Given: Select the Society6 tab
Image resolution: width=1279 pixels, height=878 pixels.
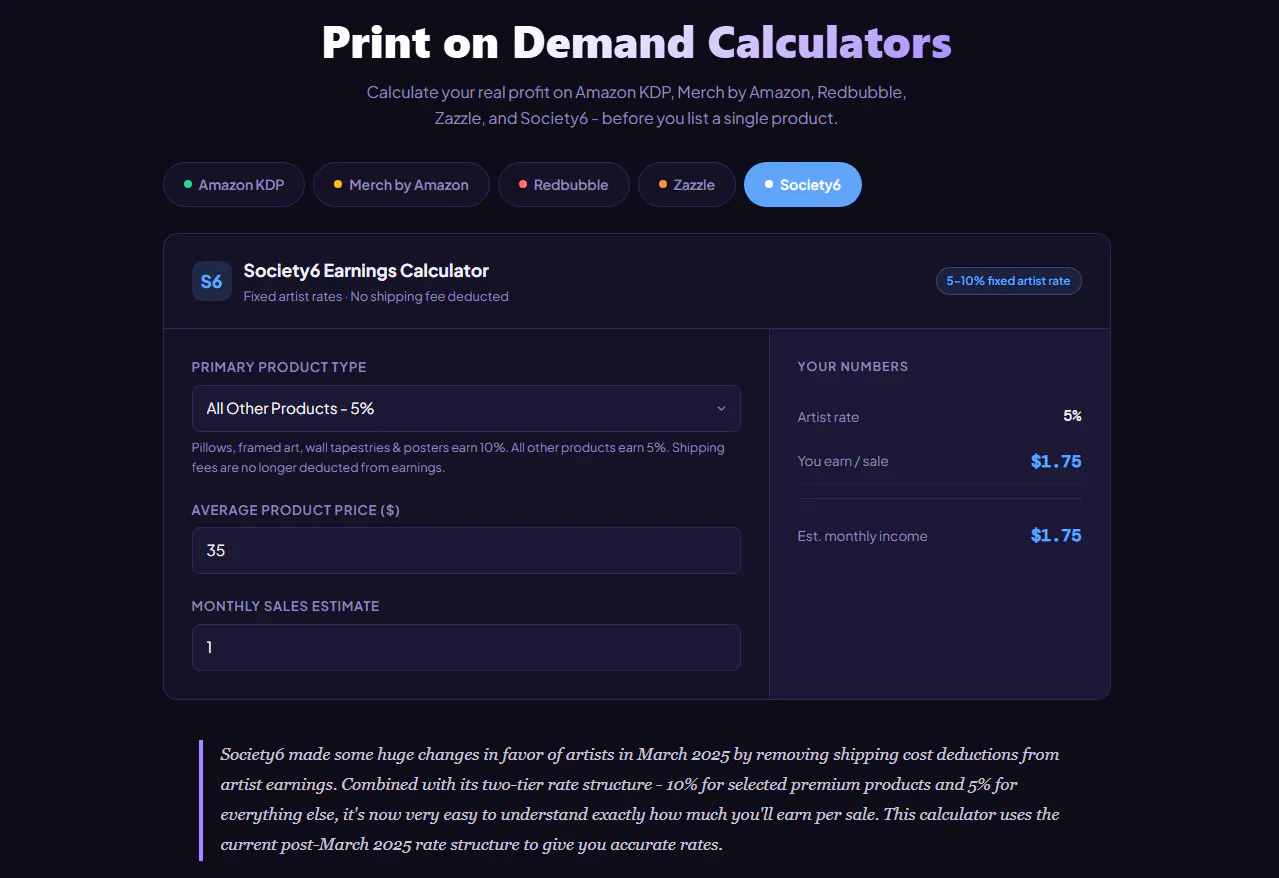Looking at the screenshot, I should 803,185.
